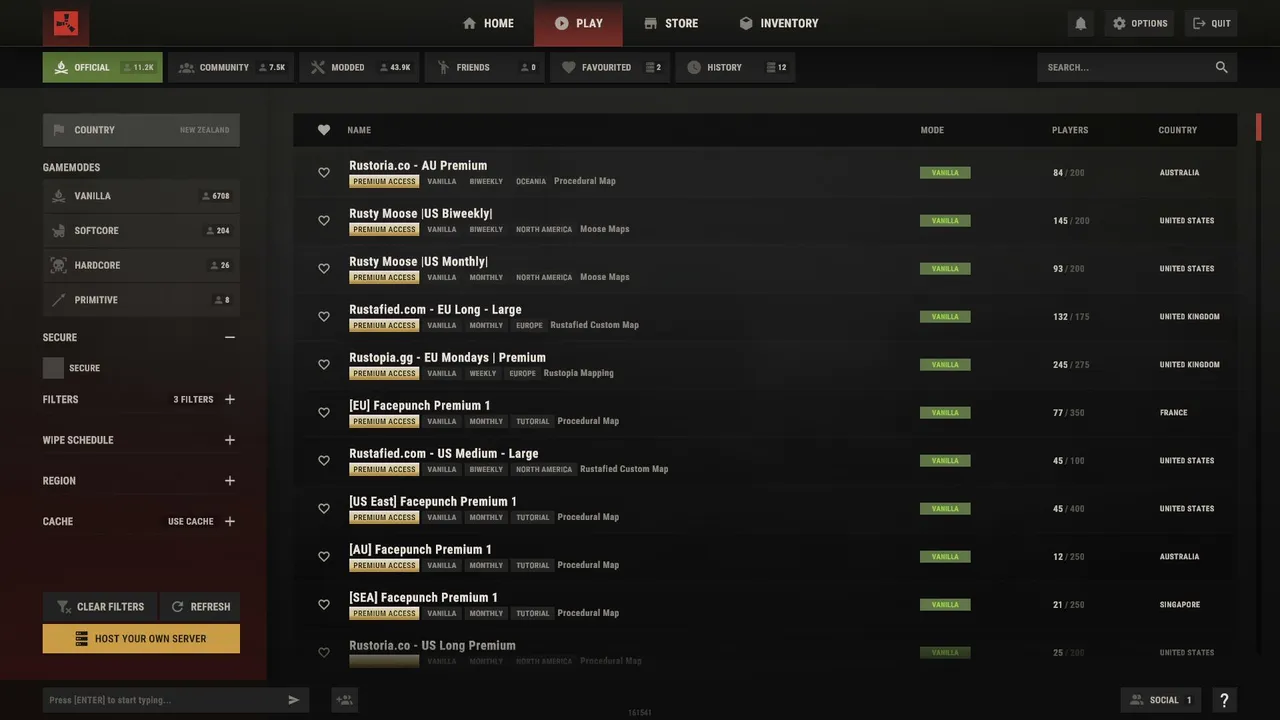Open the Inventory menu
Image resolution: width=1280 pixels, height=720 pixels.
[779, 23]
